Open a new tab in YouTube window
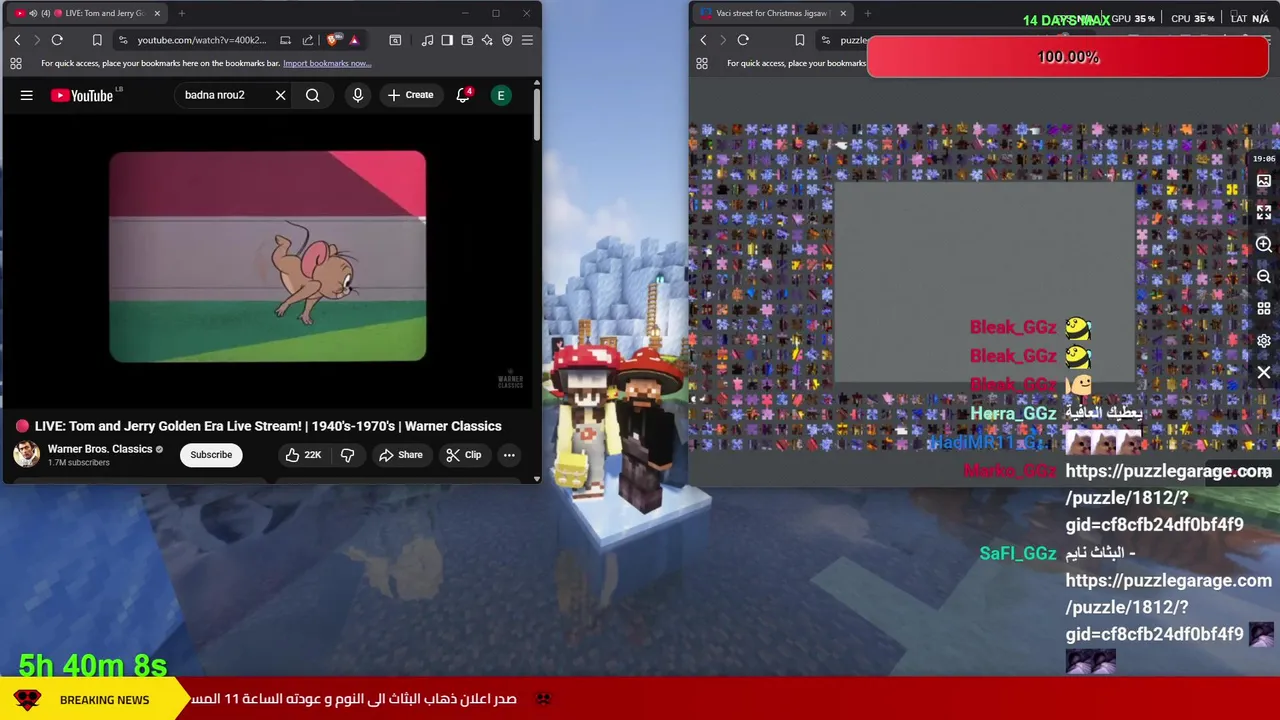The width and height of the screenshot is (1280, 720). [x=181, y=13]
